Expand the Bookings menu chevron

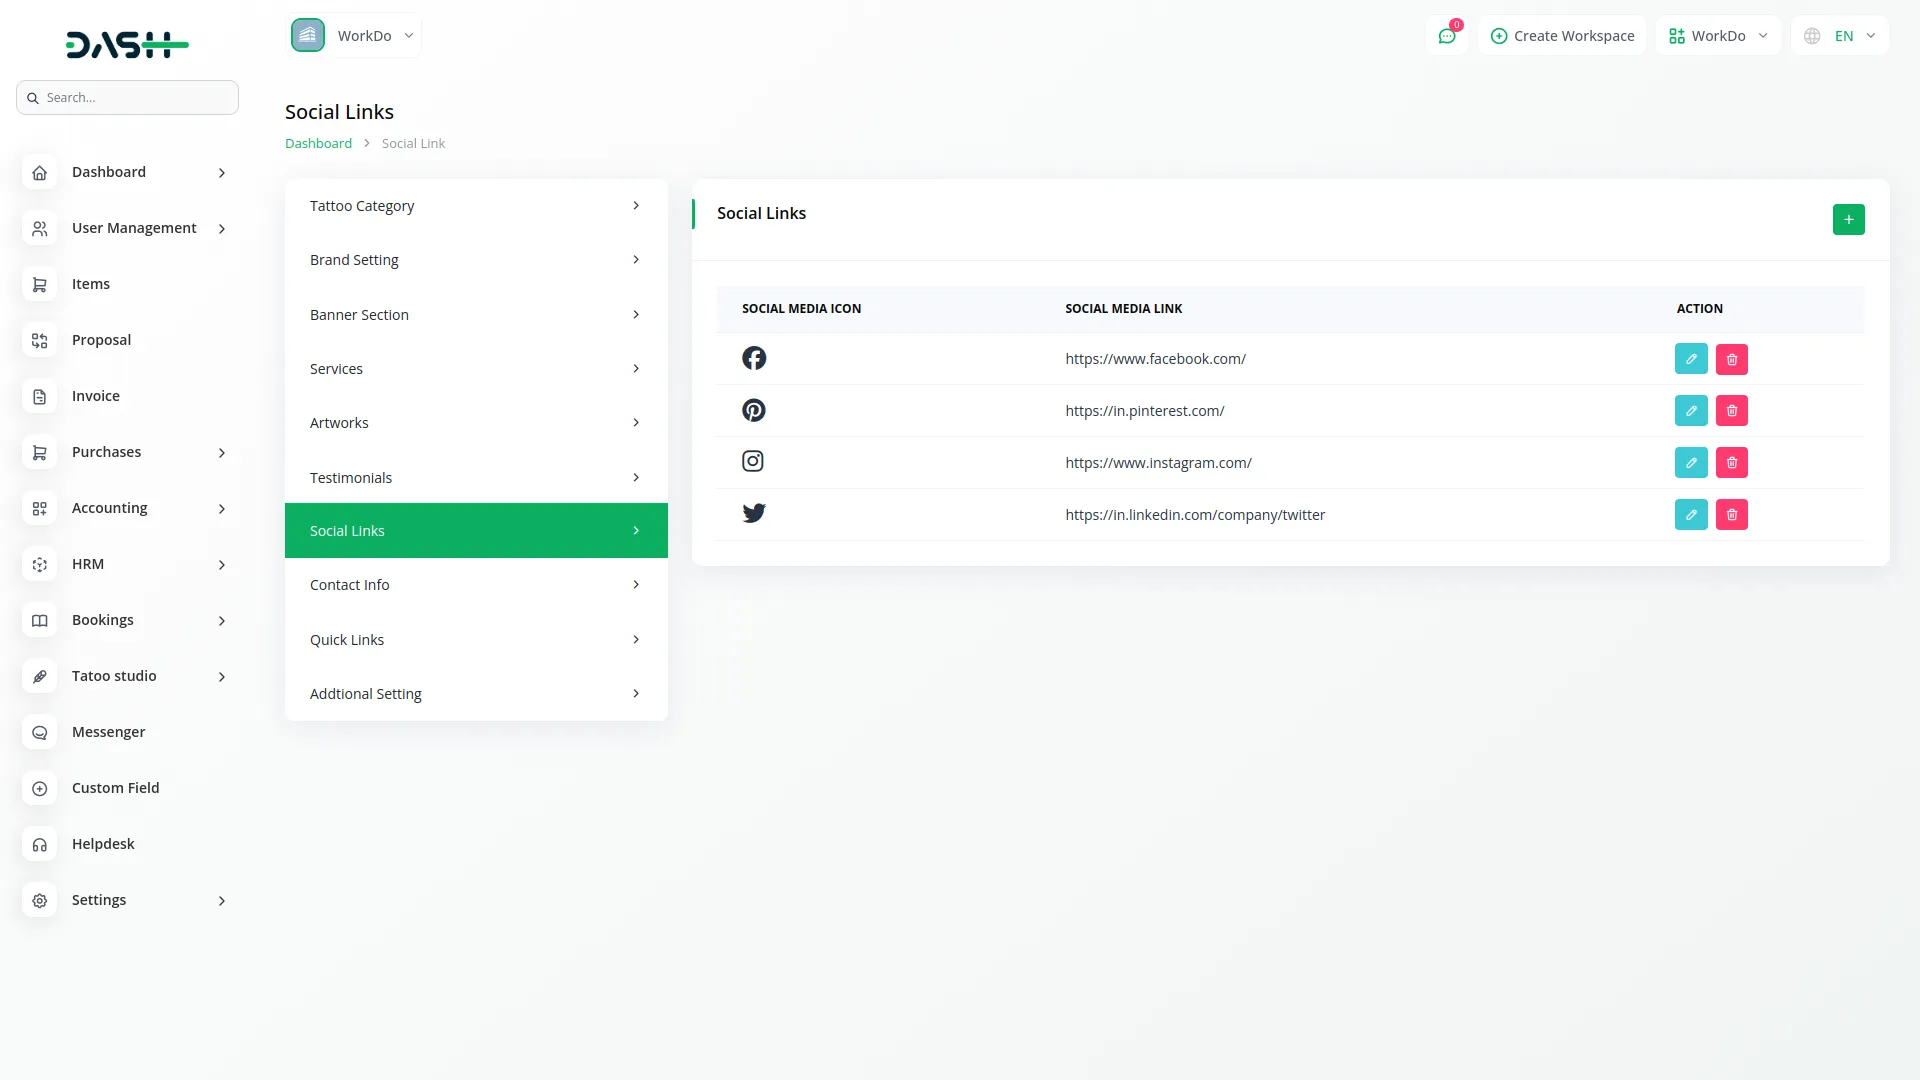coord(222,621)
